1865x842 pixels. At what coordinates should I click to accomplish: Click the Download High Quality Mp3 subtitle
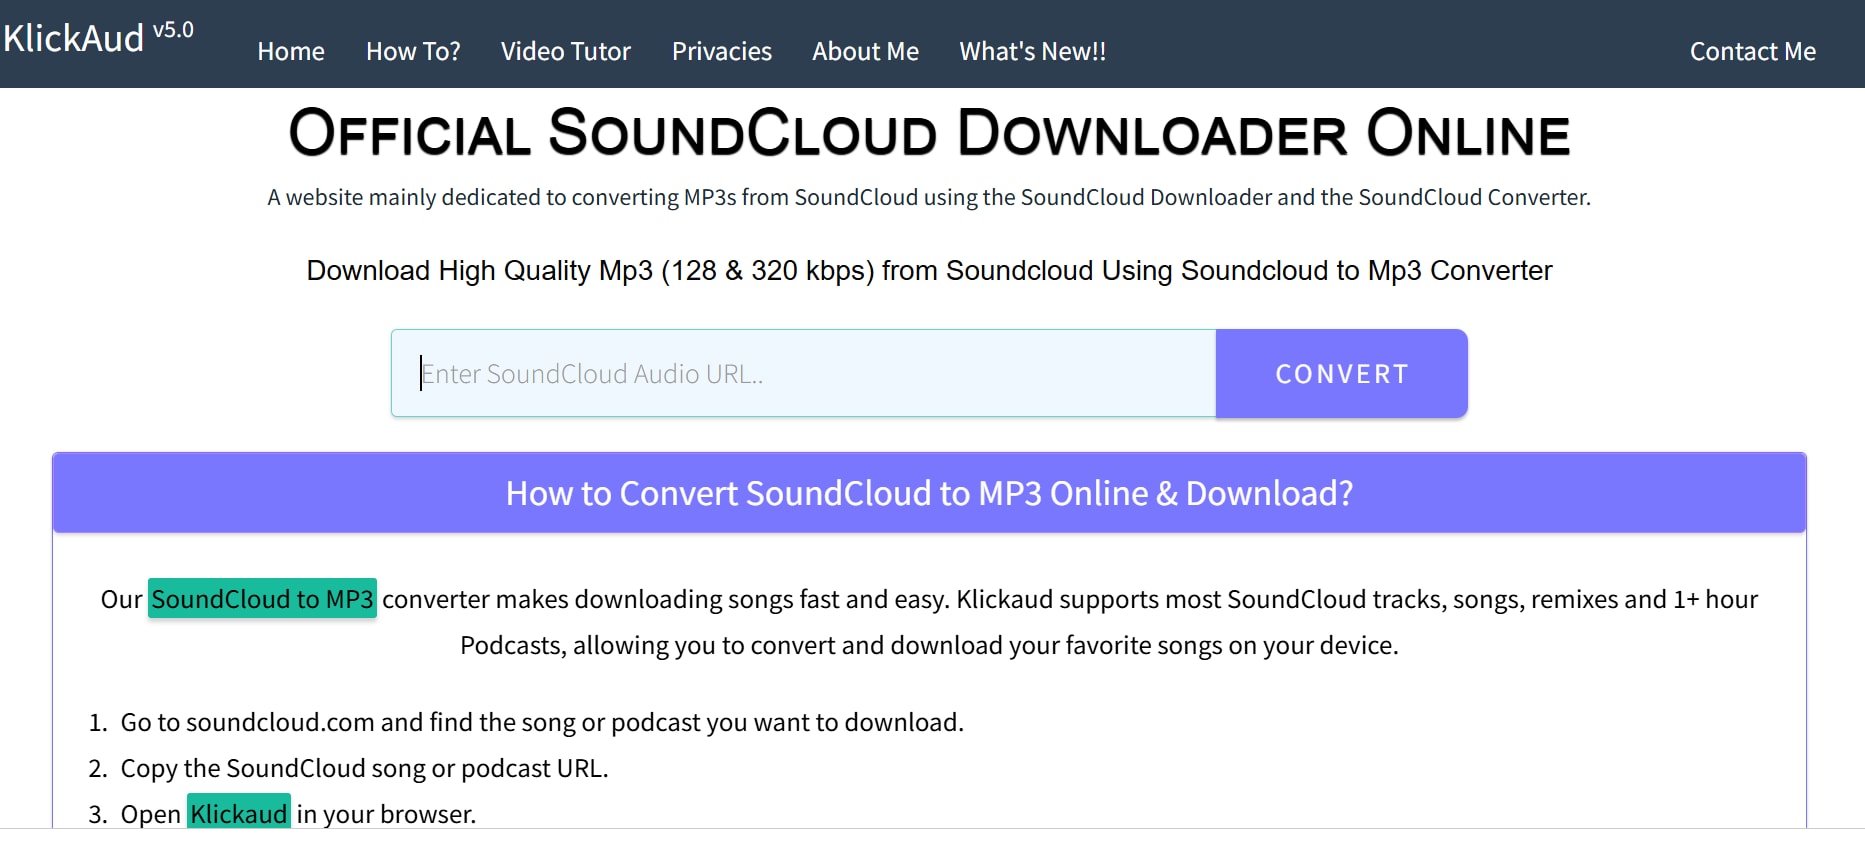tap(929, 271)
